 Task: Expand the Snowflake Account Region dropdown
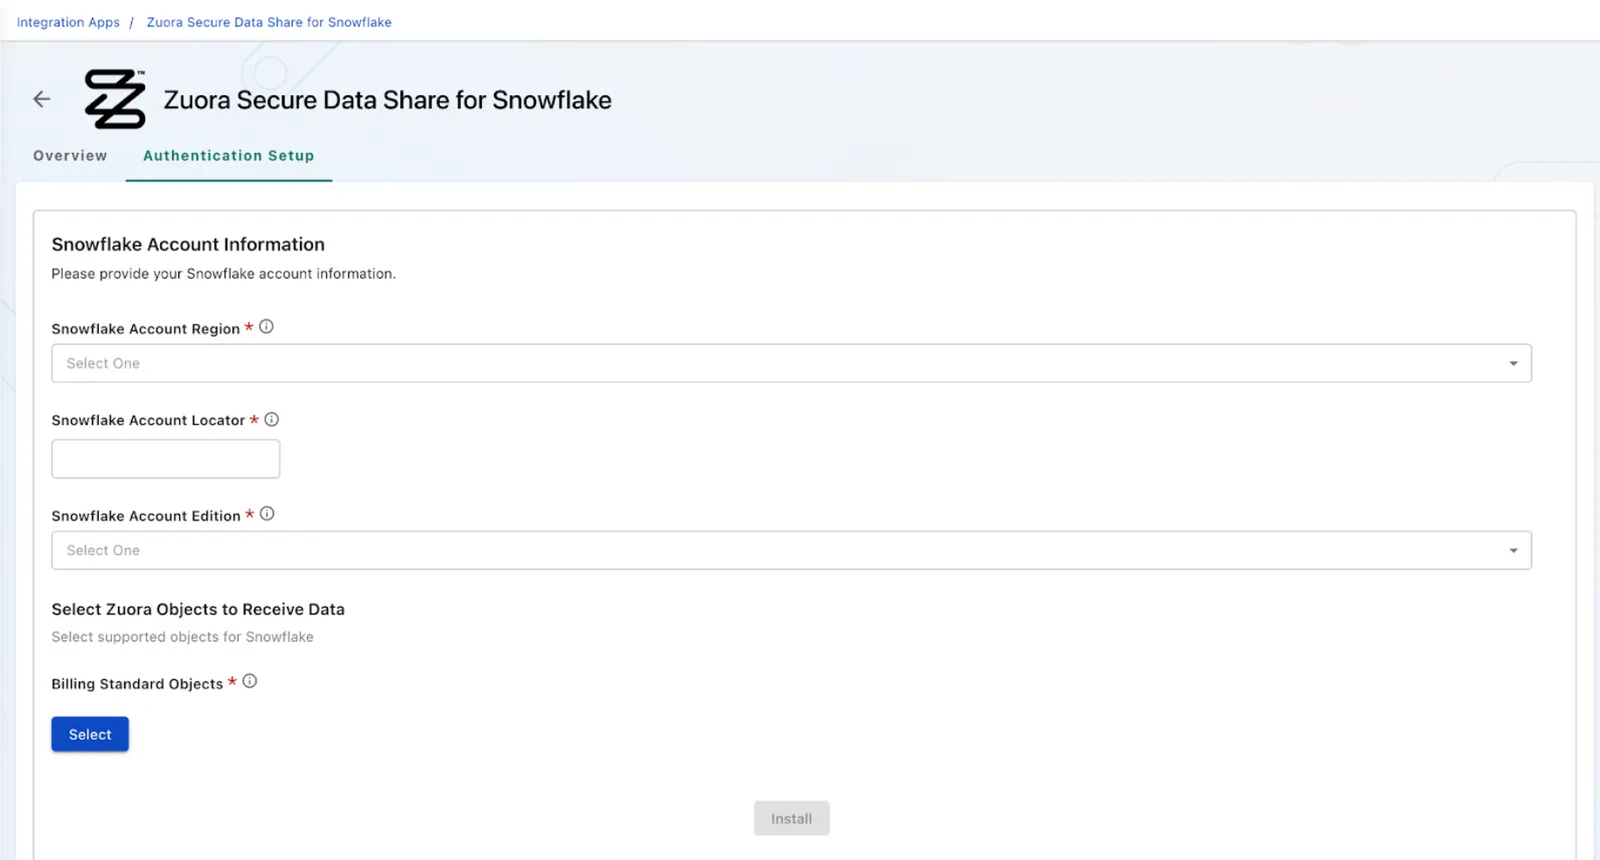791,363
